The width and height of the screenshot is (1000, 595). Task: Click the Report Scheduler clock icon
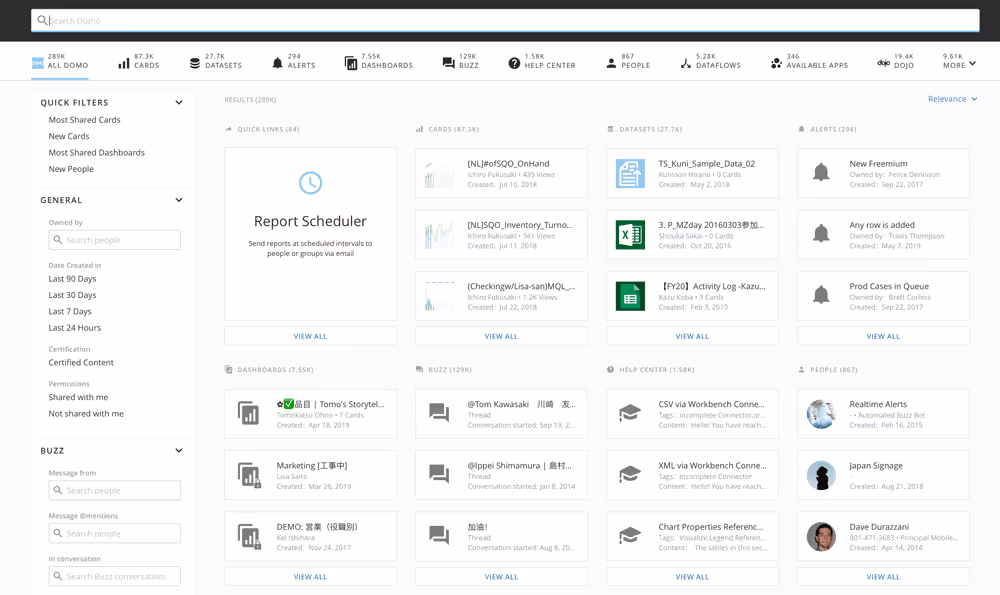(311, 183)
